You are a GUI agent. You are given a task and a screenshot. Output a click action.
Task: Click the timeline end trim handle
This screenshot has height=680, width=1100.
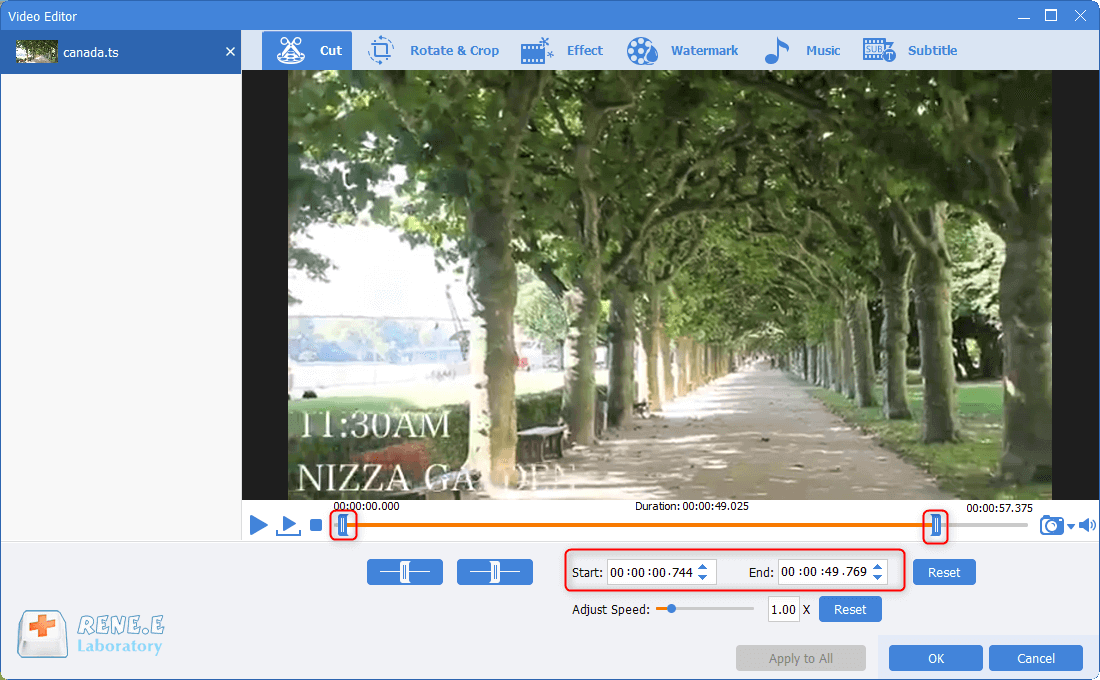point(935,525)
